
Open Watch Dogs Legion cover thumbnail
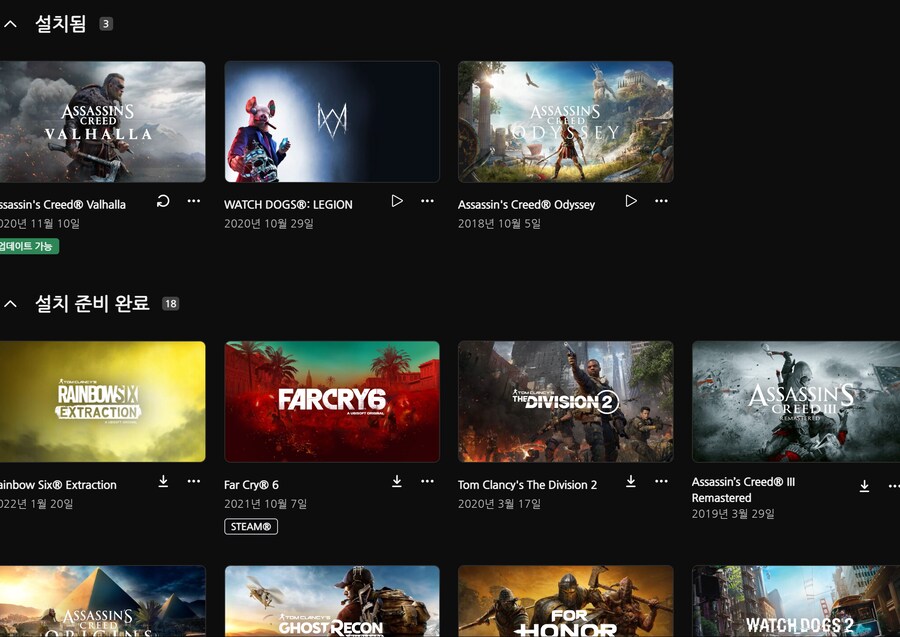[332, 122]
